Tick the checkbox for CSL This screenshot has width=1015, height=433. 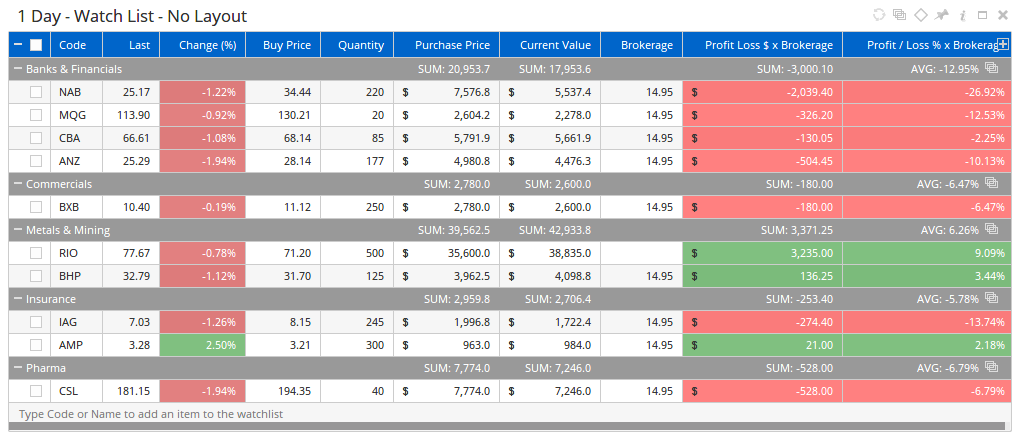click(36, 391)
